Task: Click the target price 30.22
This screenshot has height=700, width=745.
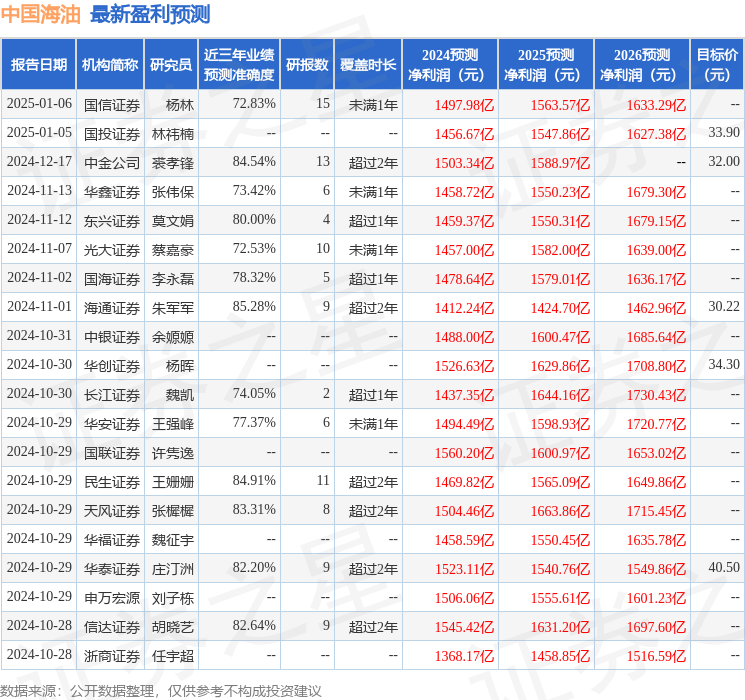Action: 724,306
